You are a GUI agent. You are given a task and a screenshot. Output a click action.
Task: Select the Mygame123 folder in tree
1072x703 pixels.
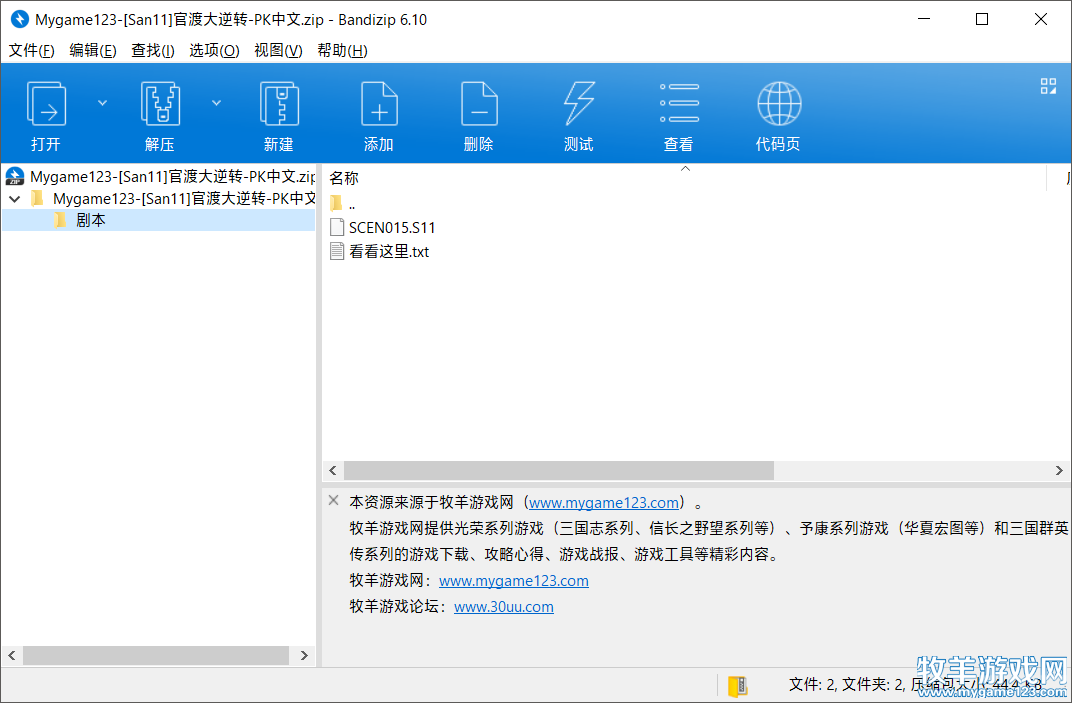tap(184, 198)
